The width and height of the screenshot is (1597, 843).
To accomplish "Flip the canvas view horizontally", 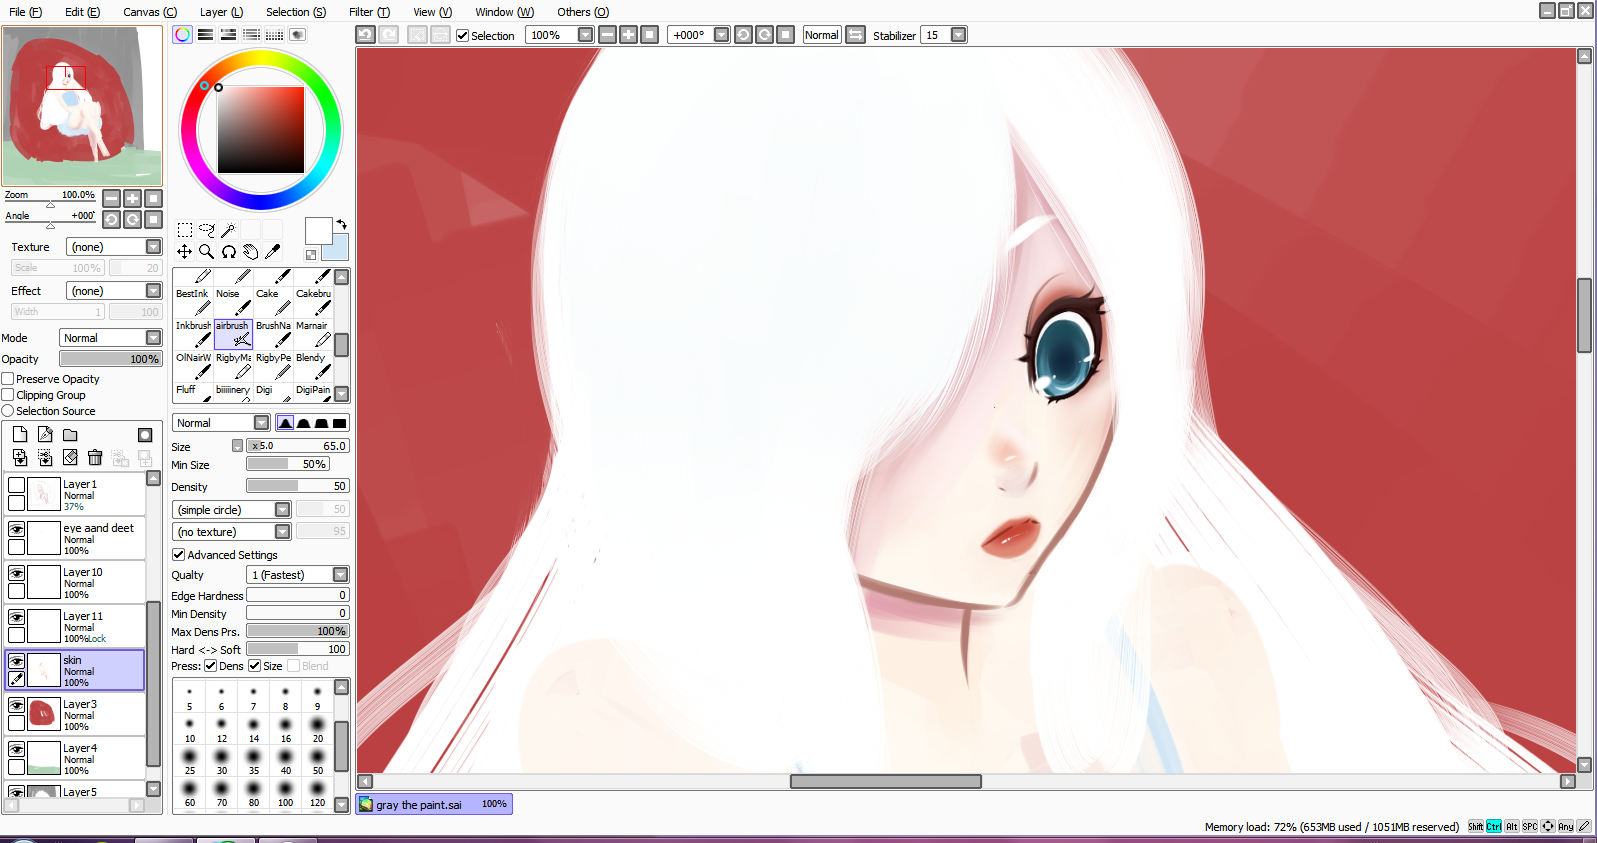I will (x=855, y=35).
